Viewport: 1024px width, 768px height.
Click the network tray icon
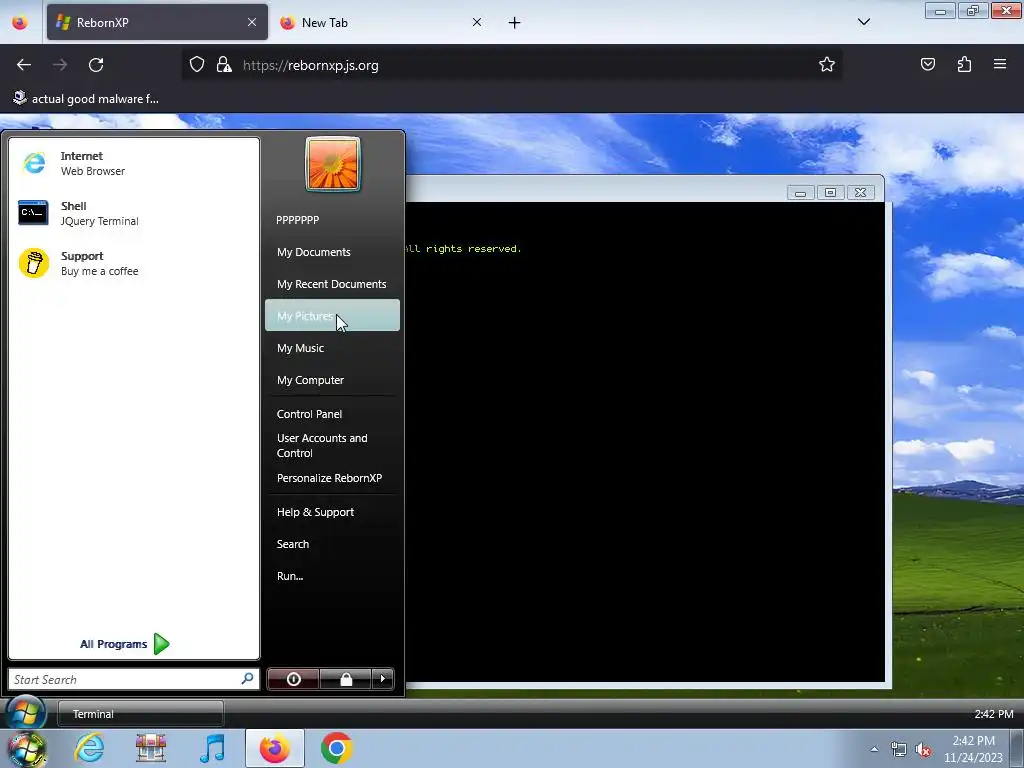click(x=899, y=749)
